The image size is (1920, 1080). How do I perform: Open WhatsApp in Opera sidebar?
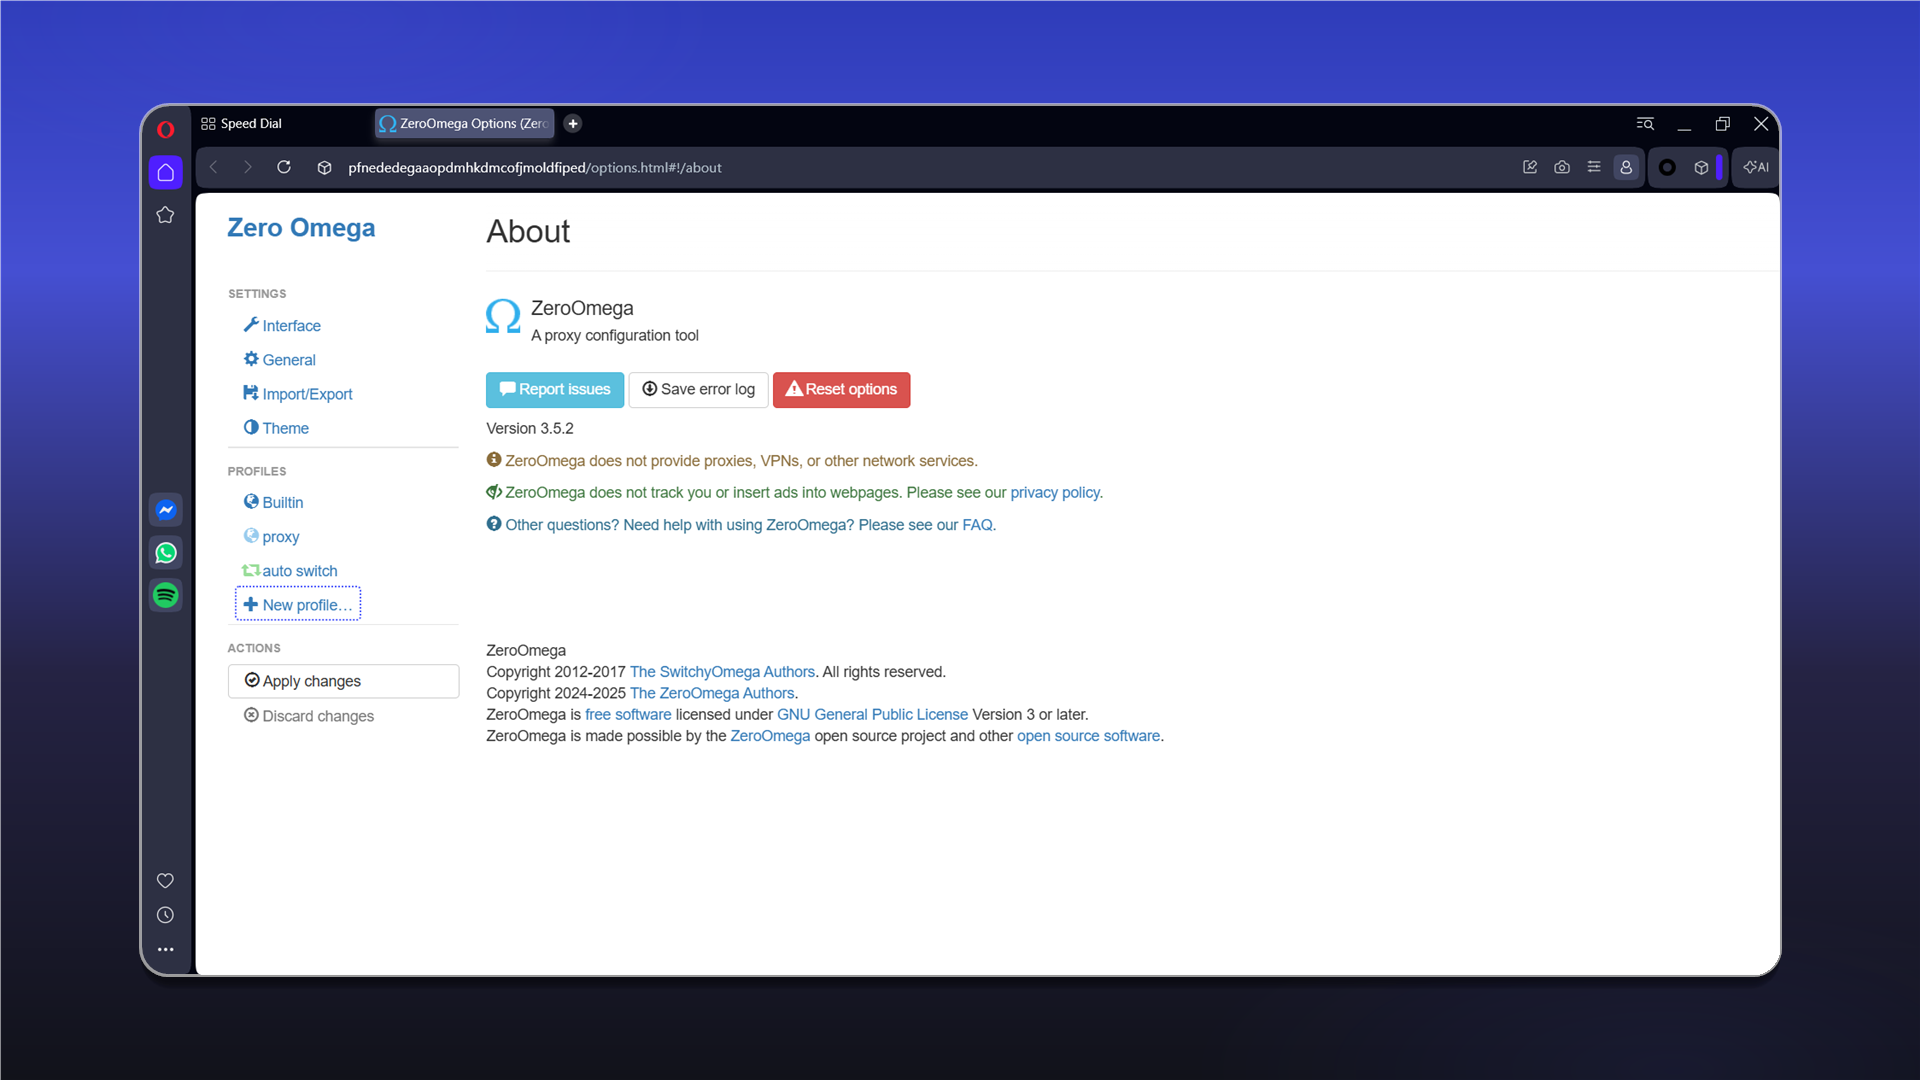[x=166, y=553]
